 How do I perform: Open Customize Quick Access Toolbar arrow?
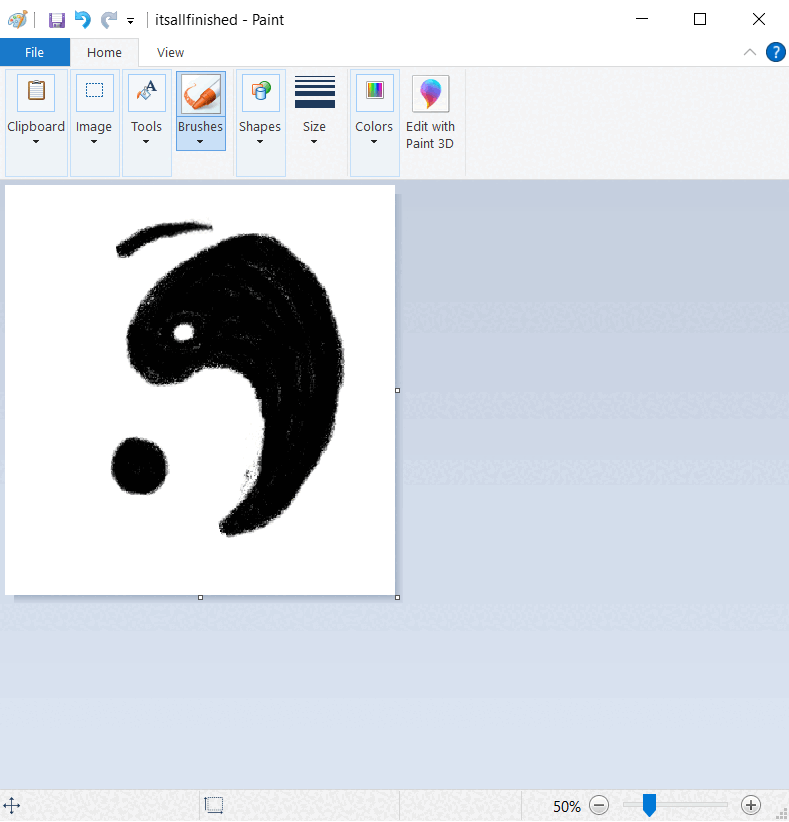[130, 21]
